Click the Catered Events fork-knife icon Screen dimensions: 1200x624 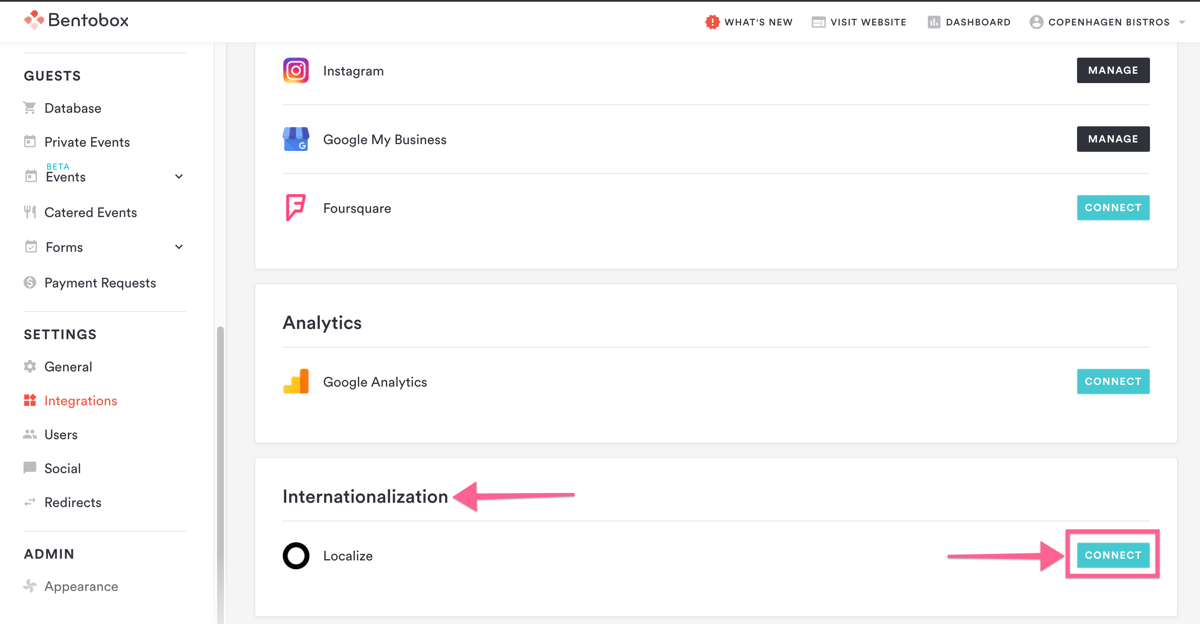click(30, 212)
